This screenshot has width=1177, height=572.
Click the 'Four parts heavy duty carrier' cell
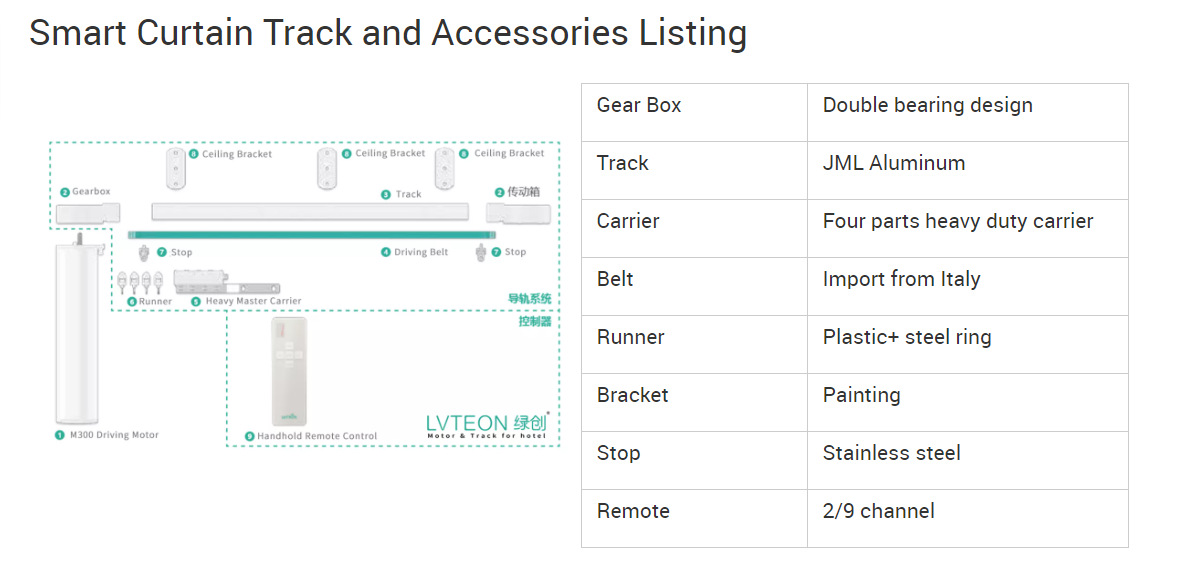pos(967,228)
